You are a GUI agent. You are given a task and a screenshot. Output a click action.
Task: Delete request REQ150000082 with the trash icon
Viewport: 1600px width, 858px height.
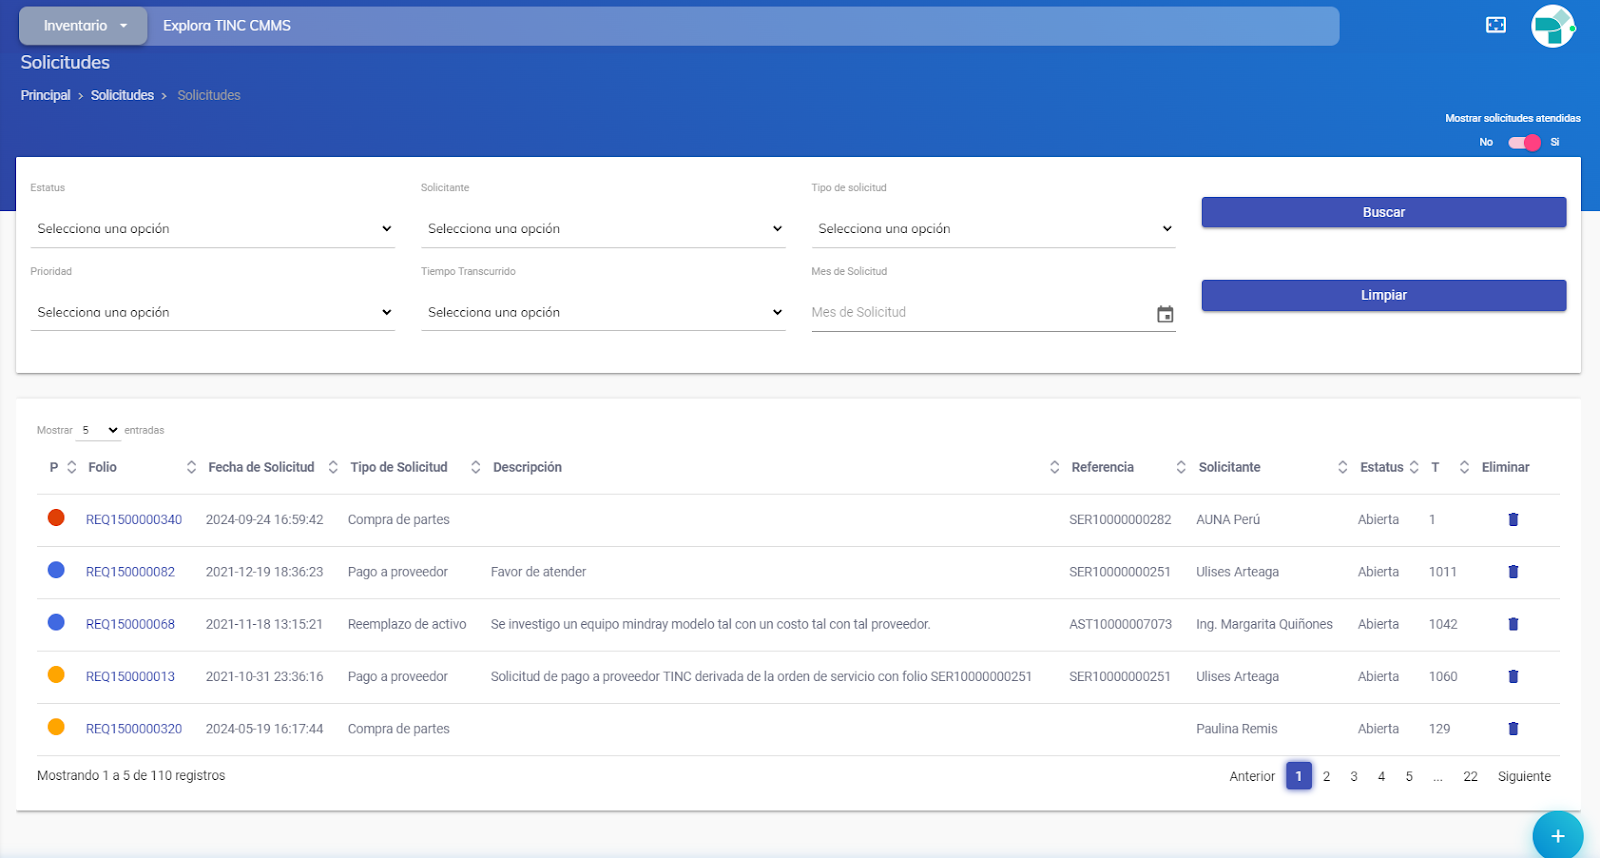1512,572
